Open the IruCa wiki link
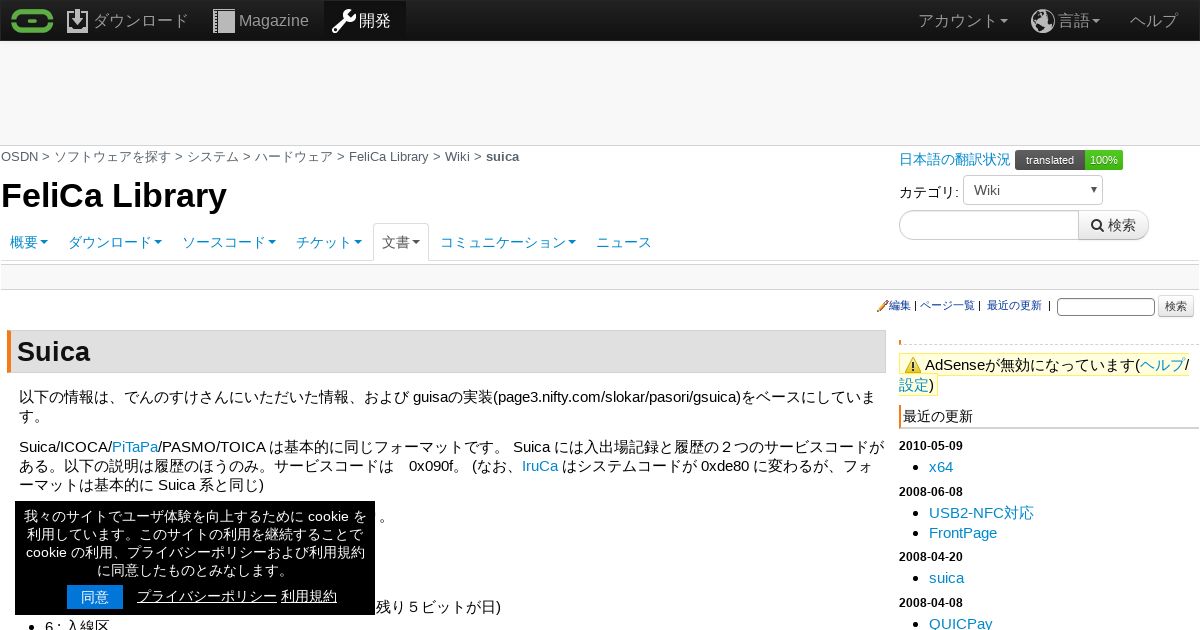Screen dimensions: 1200x630 (540, 466)
